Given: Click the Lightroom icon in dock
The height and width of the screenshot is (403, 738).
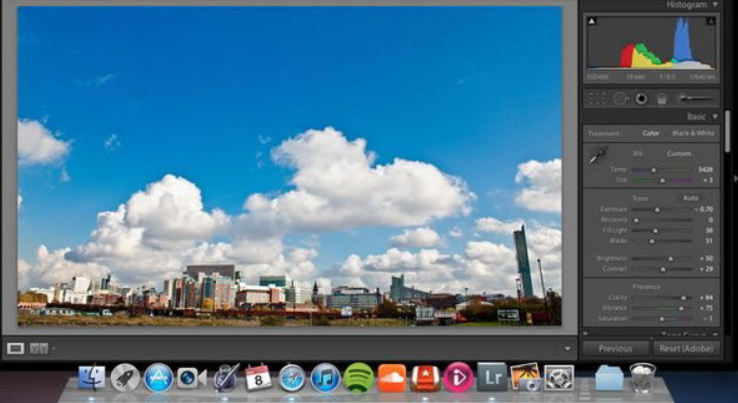Looking at the screenshot, I should pos(491,377).
